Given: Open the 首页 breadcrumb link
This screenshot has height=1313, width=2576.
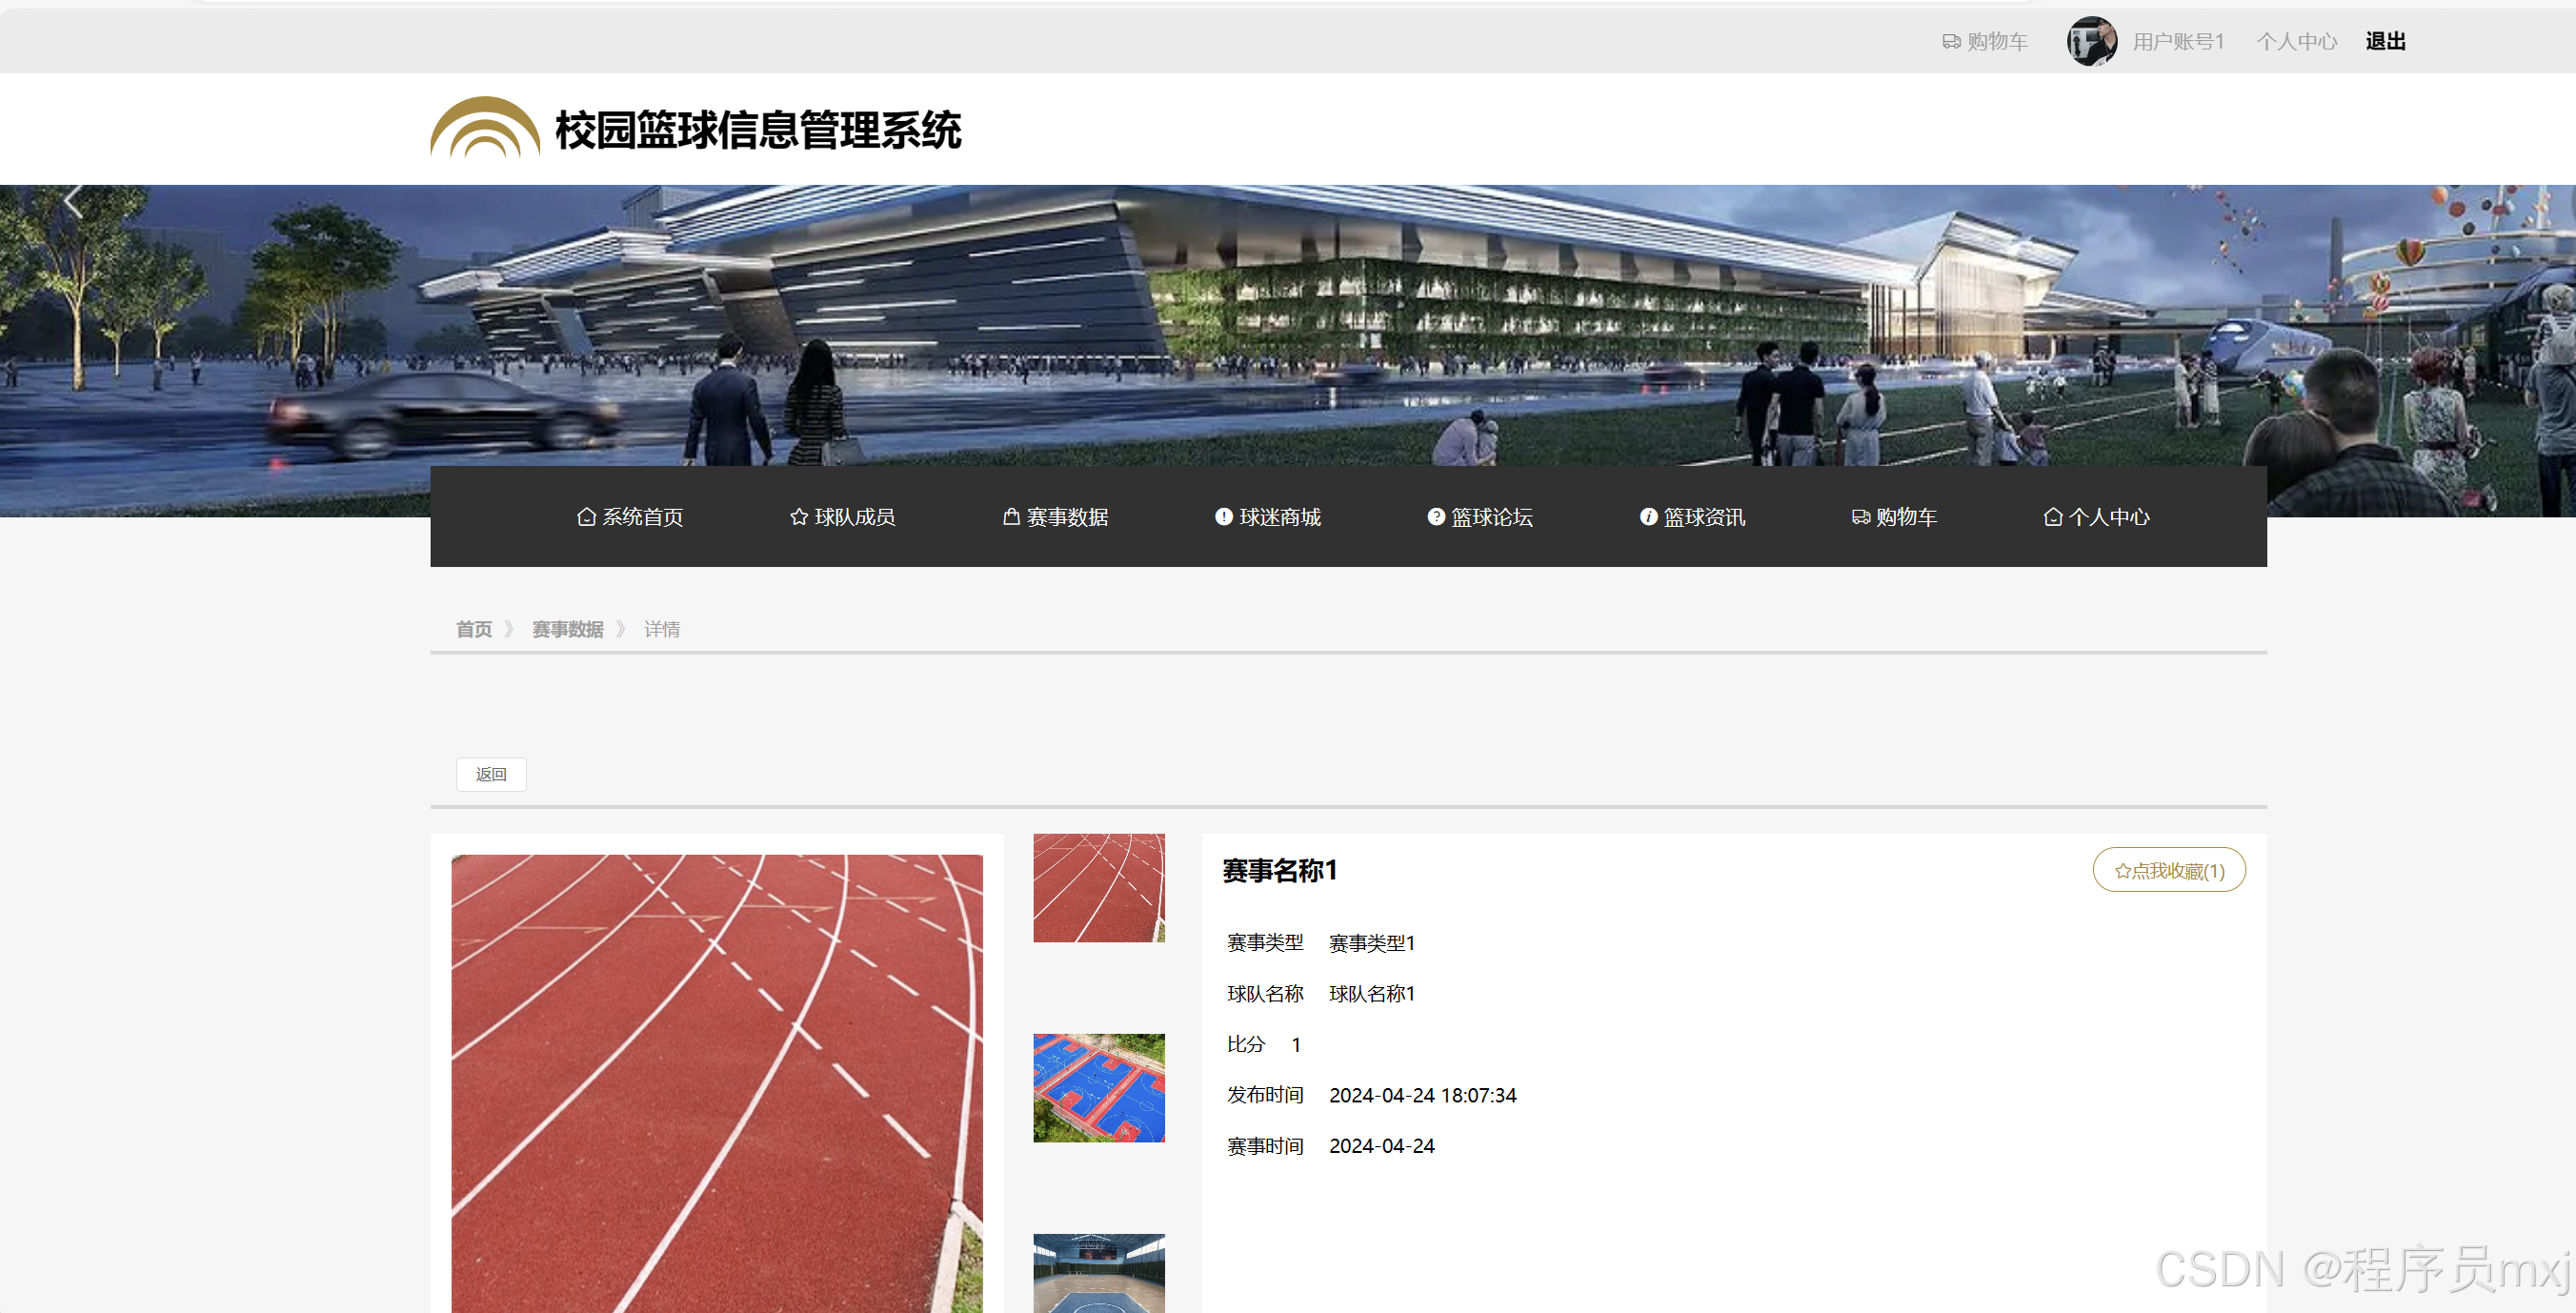Looking at the screenshot, I should 473,629.
